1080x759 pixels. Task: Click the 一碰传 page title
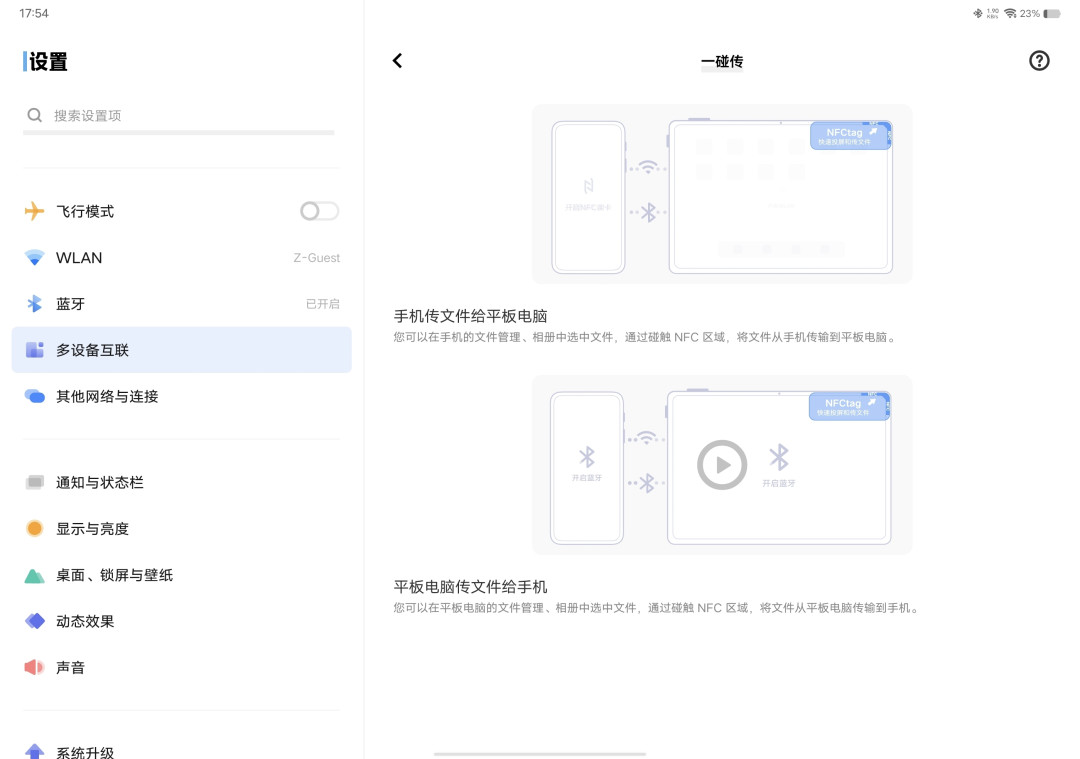(722, 61)
